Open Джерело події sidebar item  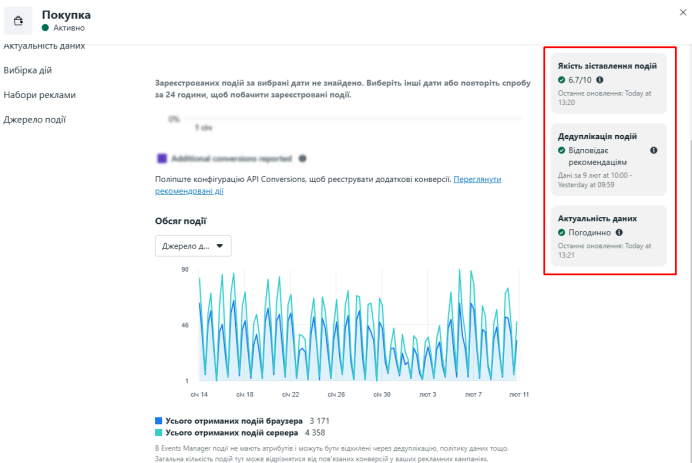[34, 120]
